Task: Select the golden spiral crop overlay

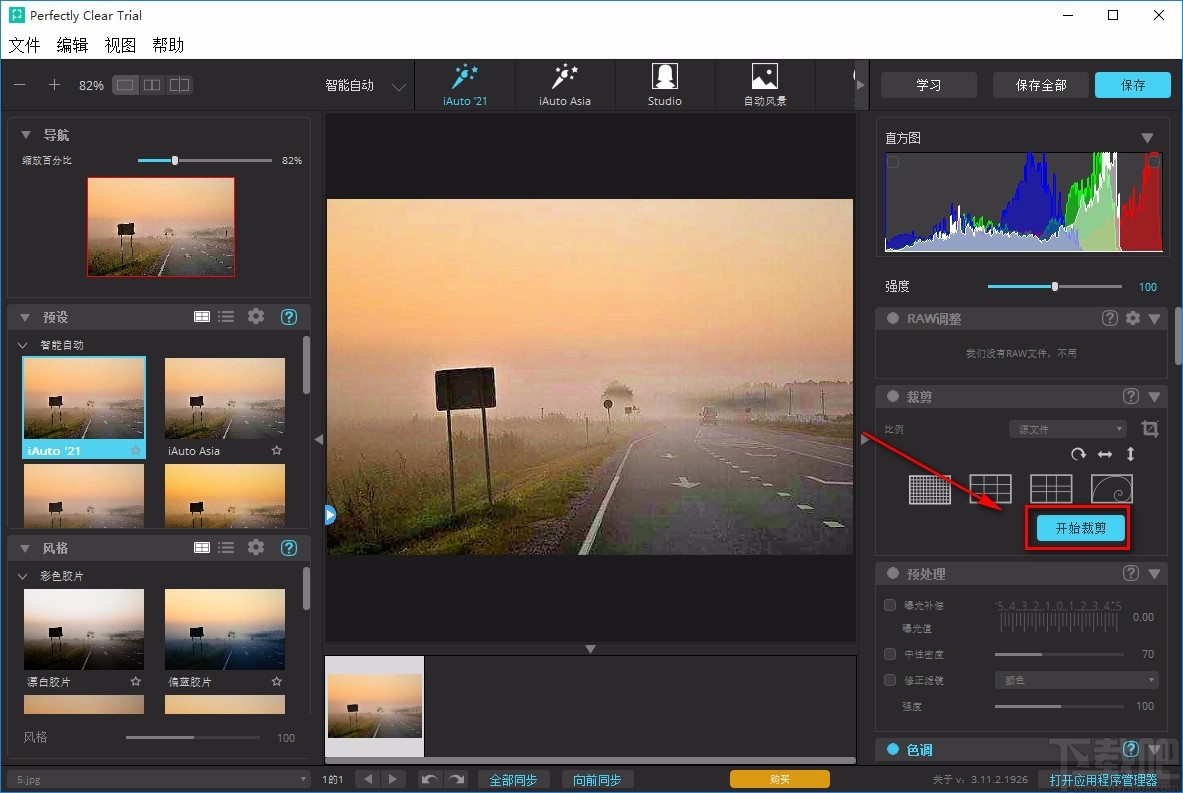Action: click(x=1111, y=489)
